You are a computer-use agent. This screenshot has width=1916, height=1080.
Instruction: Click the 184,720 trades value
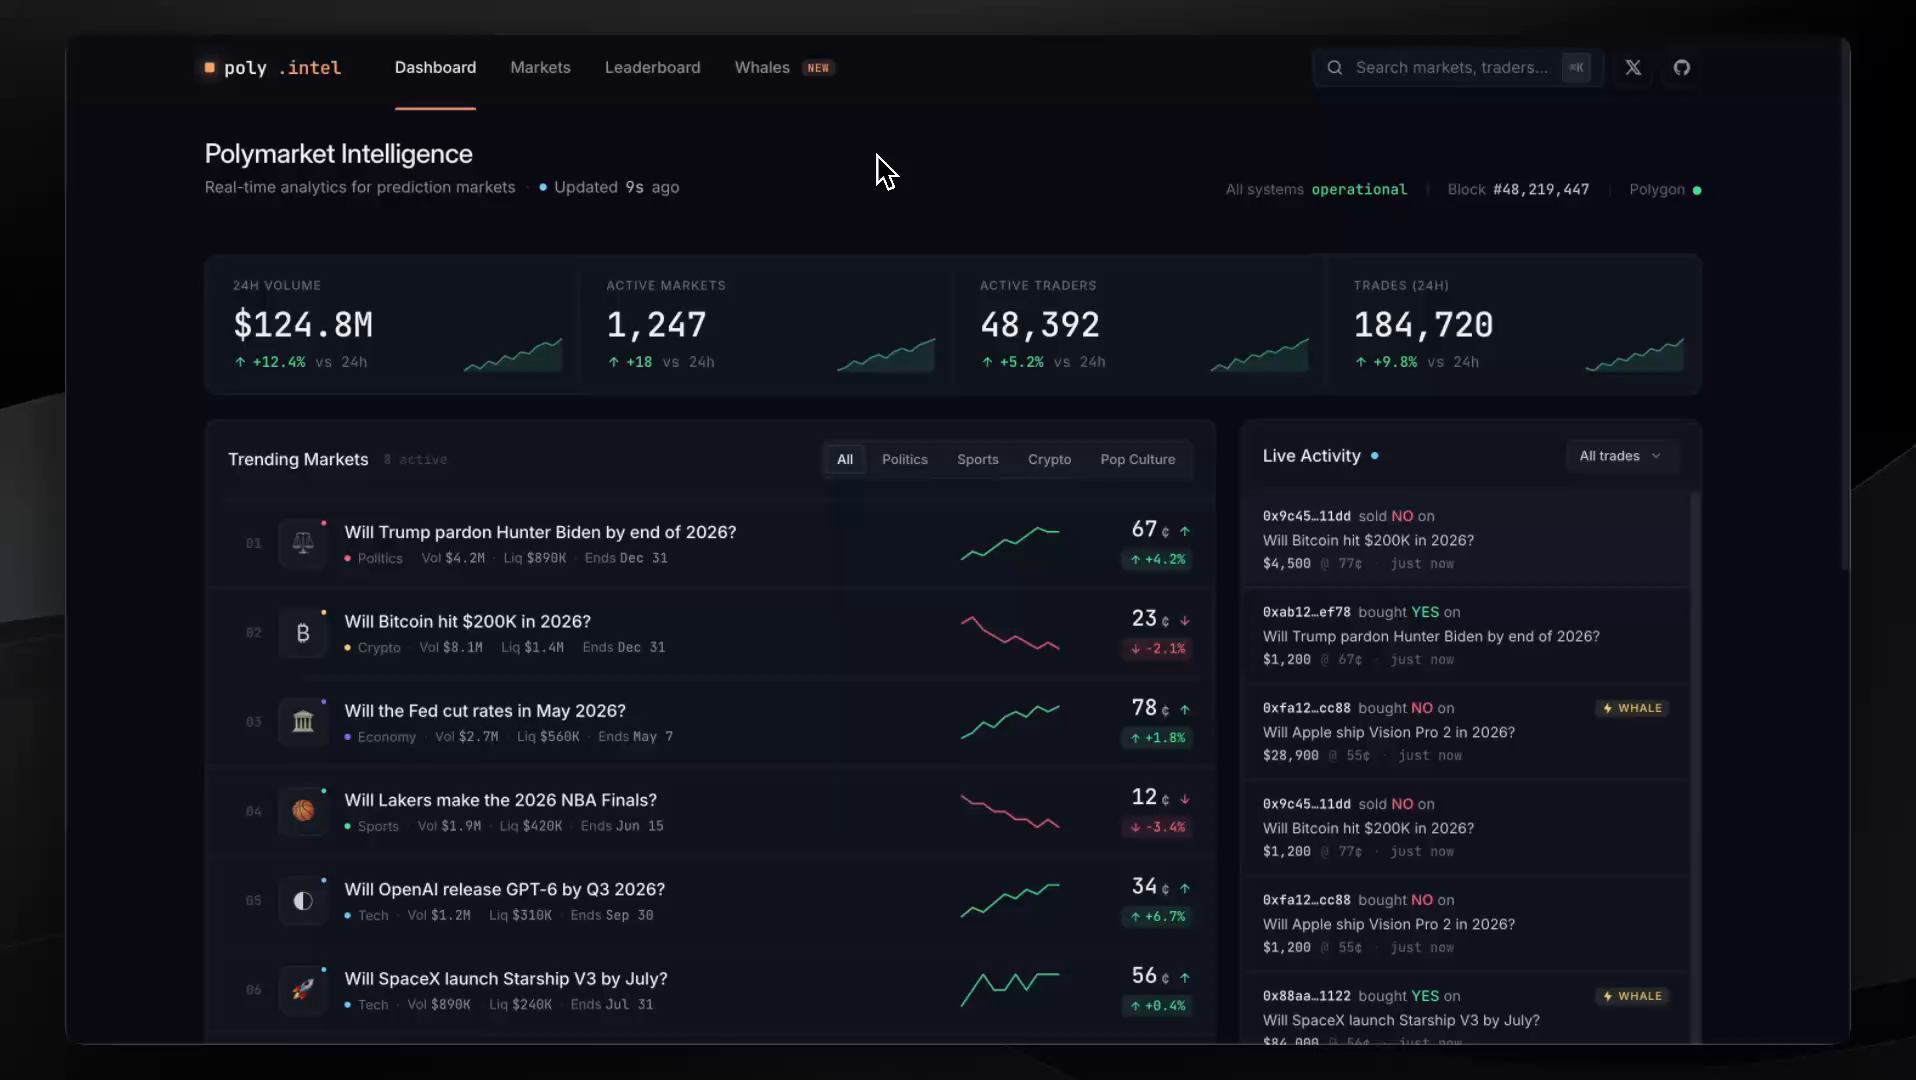pos(1423,325)
